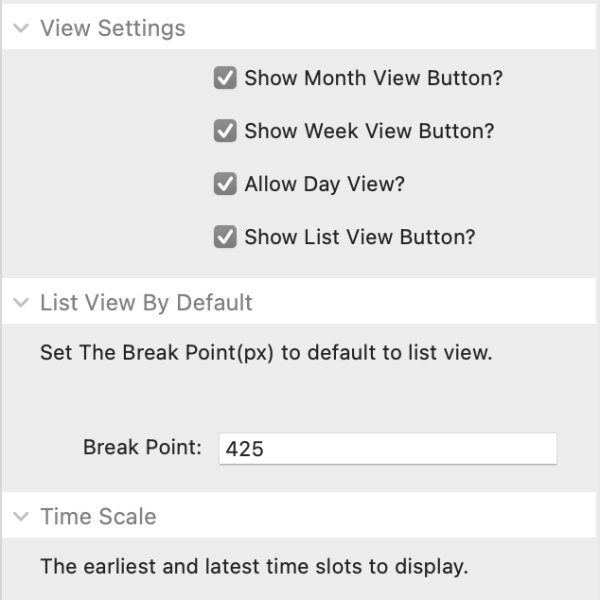Screen dimensions: 600x600
Task: Click the earliest and latest time slots description
Action: (253, 567)
